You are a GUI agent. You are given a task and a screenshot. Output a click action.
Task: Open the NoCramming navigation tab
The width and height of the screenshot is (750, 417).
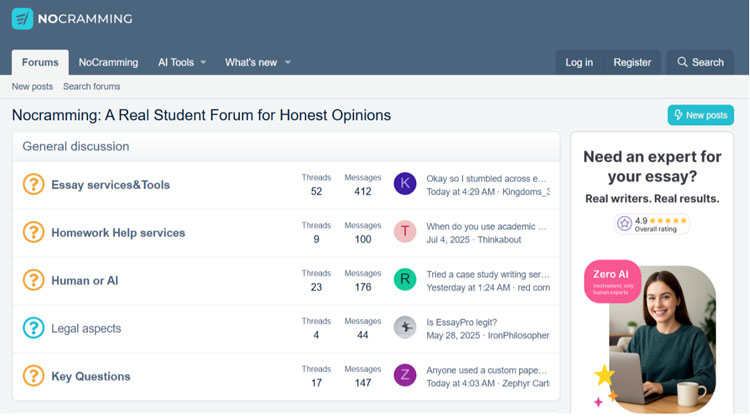(x=108, y=62)
